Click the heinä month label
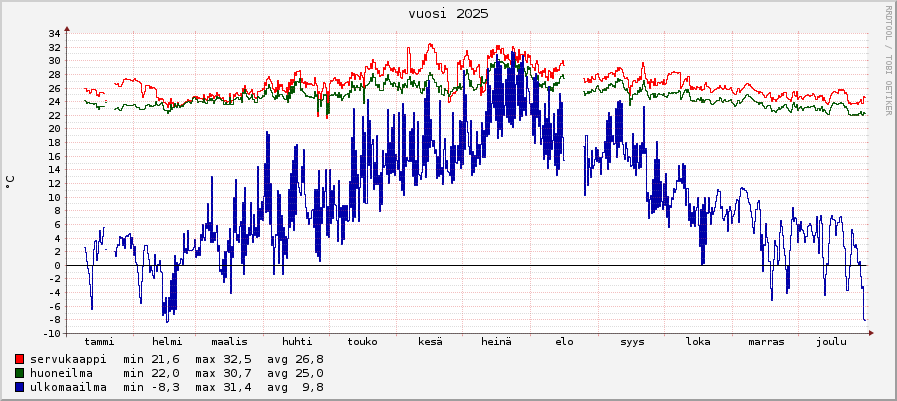The image size is (897, 401). 496,342
